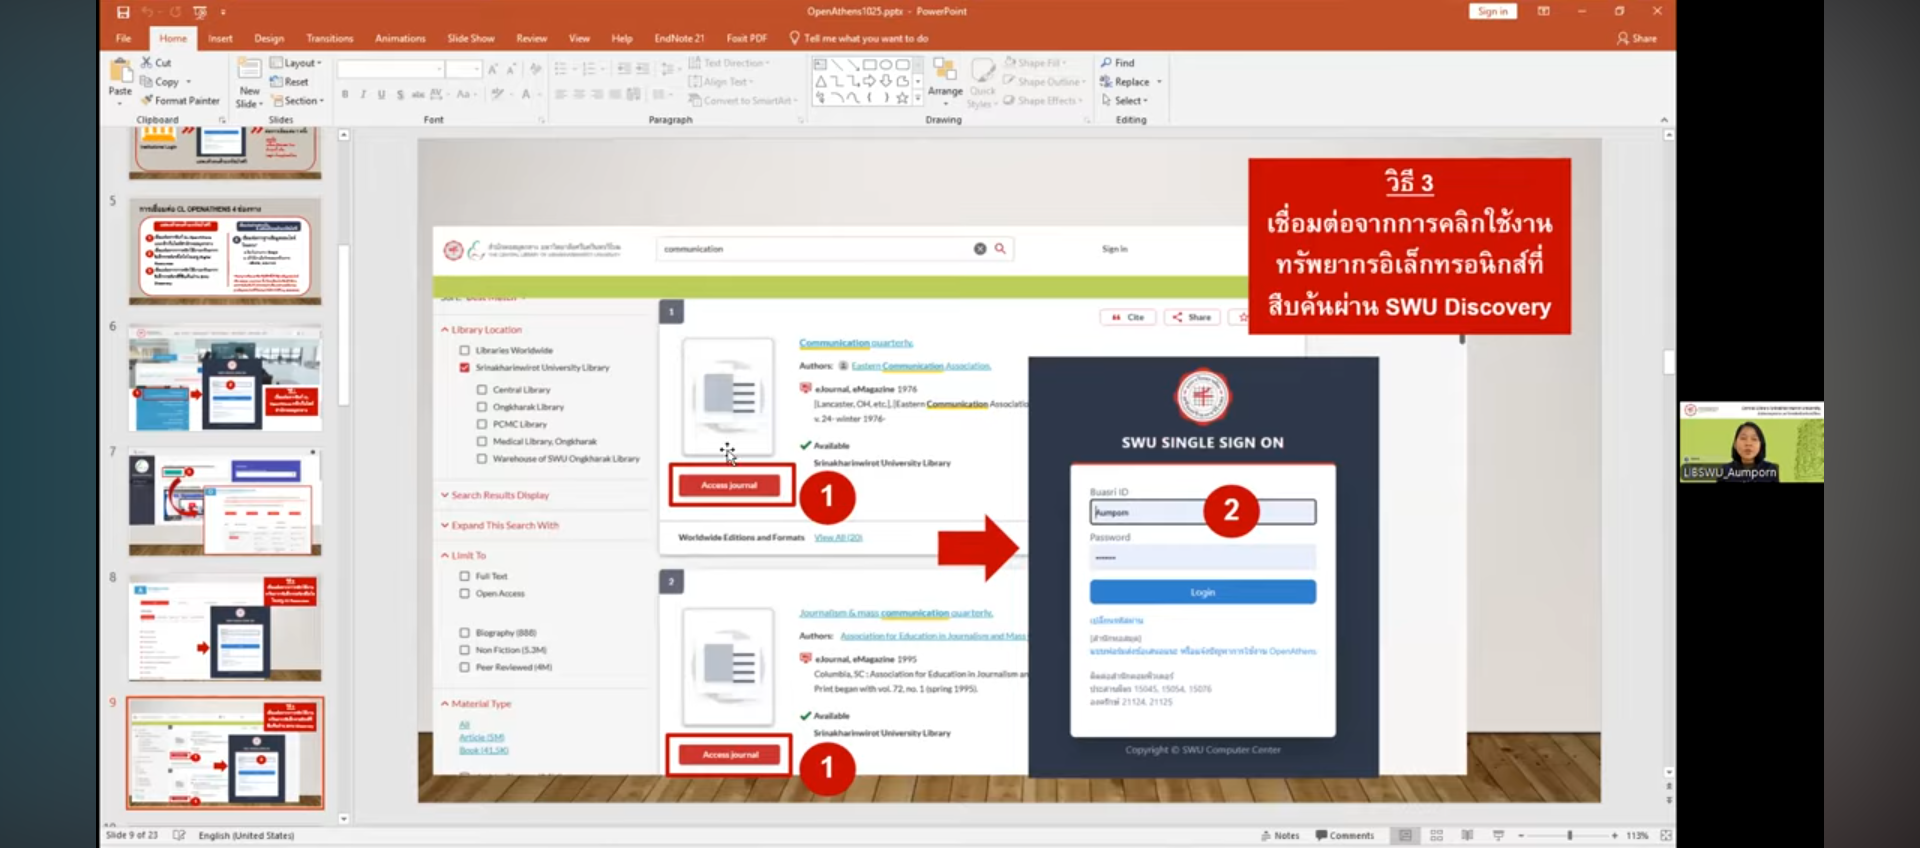Toggle bold formatting
The height and width of the screenshot is (848, 1920).
[x=345, y=95]
